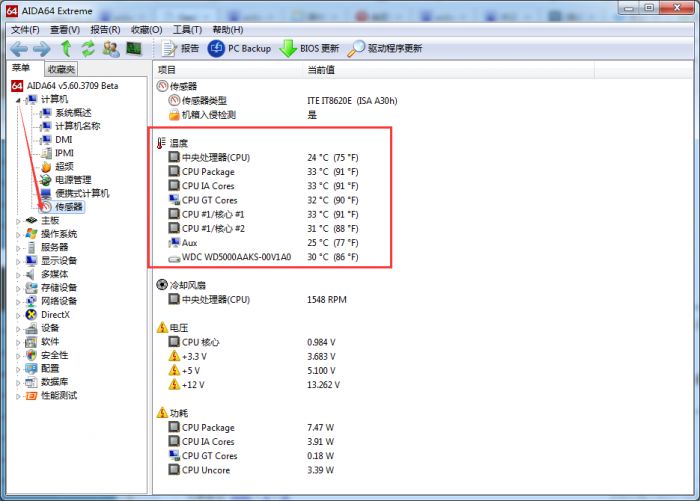Open 驱动程序更新 driver update
700x501 pixels.
(x=385, y=48)
